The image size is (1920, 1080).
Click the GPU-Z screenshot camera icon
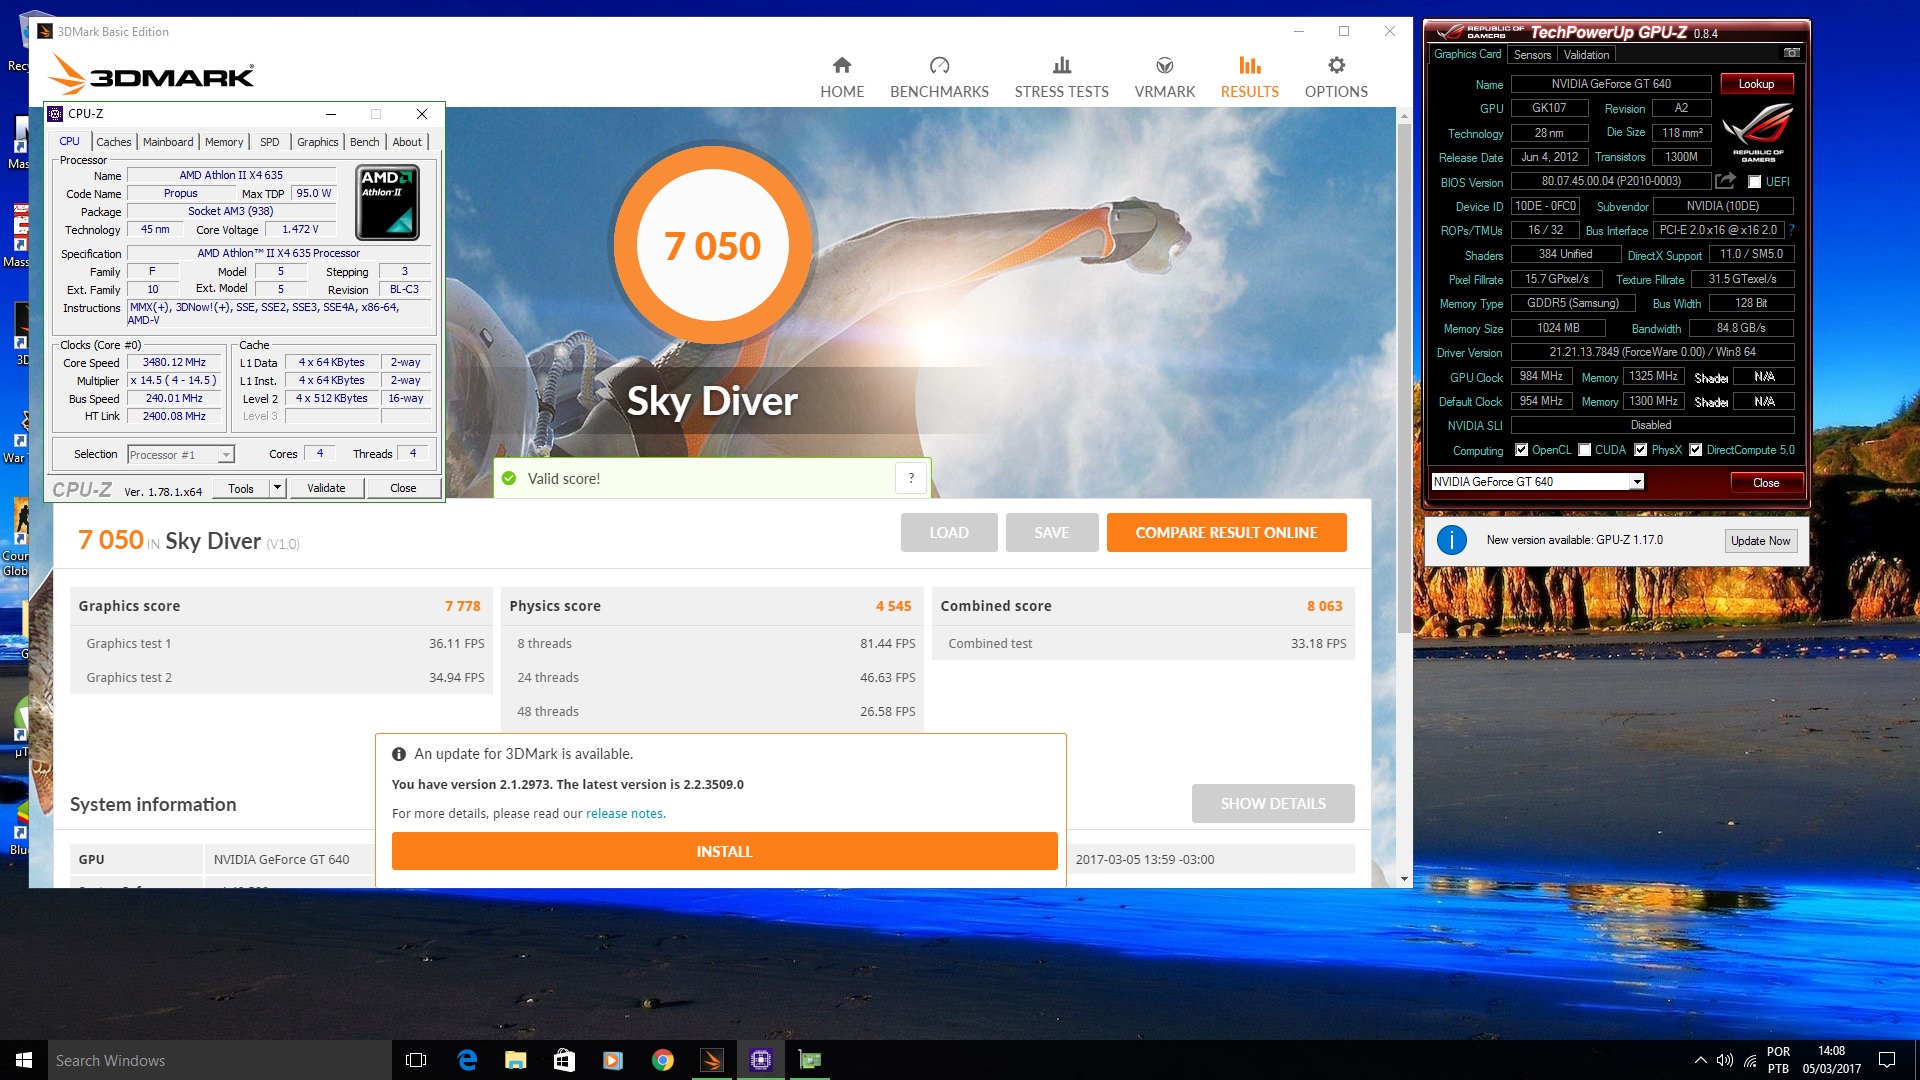(x=1791, y=53)
